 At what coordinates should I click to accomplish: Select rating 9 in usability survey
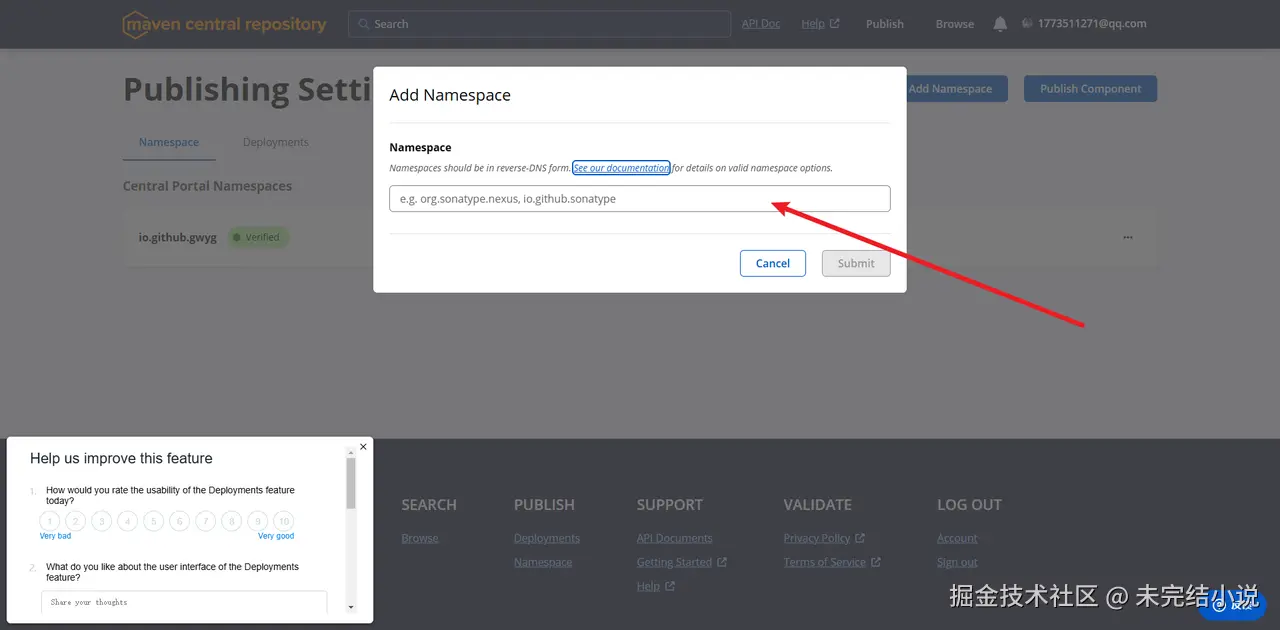pyautogui.click(x=257, y=521)
